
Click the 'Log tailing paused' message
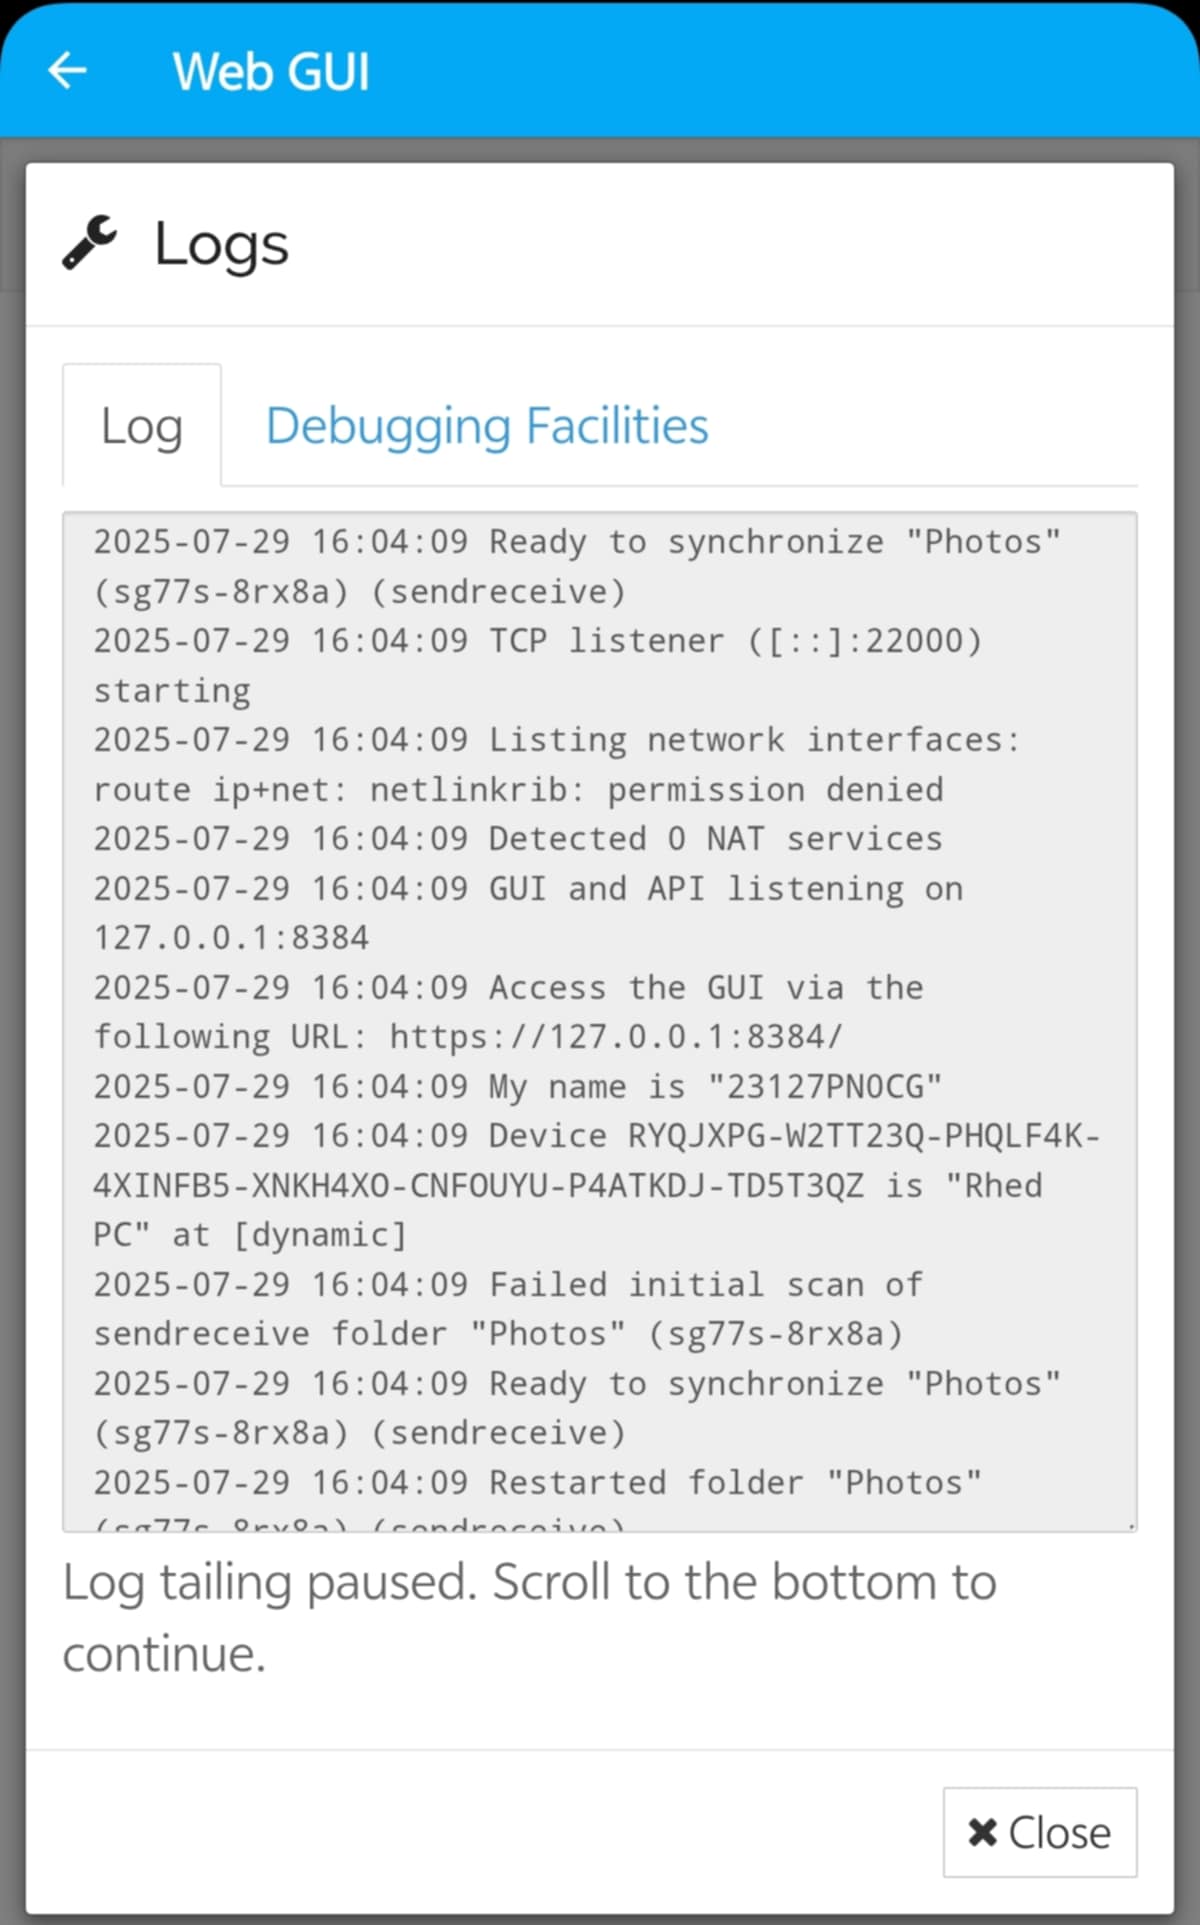(x=530, y=1617)
